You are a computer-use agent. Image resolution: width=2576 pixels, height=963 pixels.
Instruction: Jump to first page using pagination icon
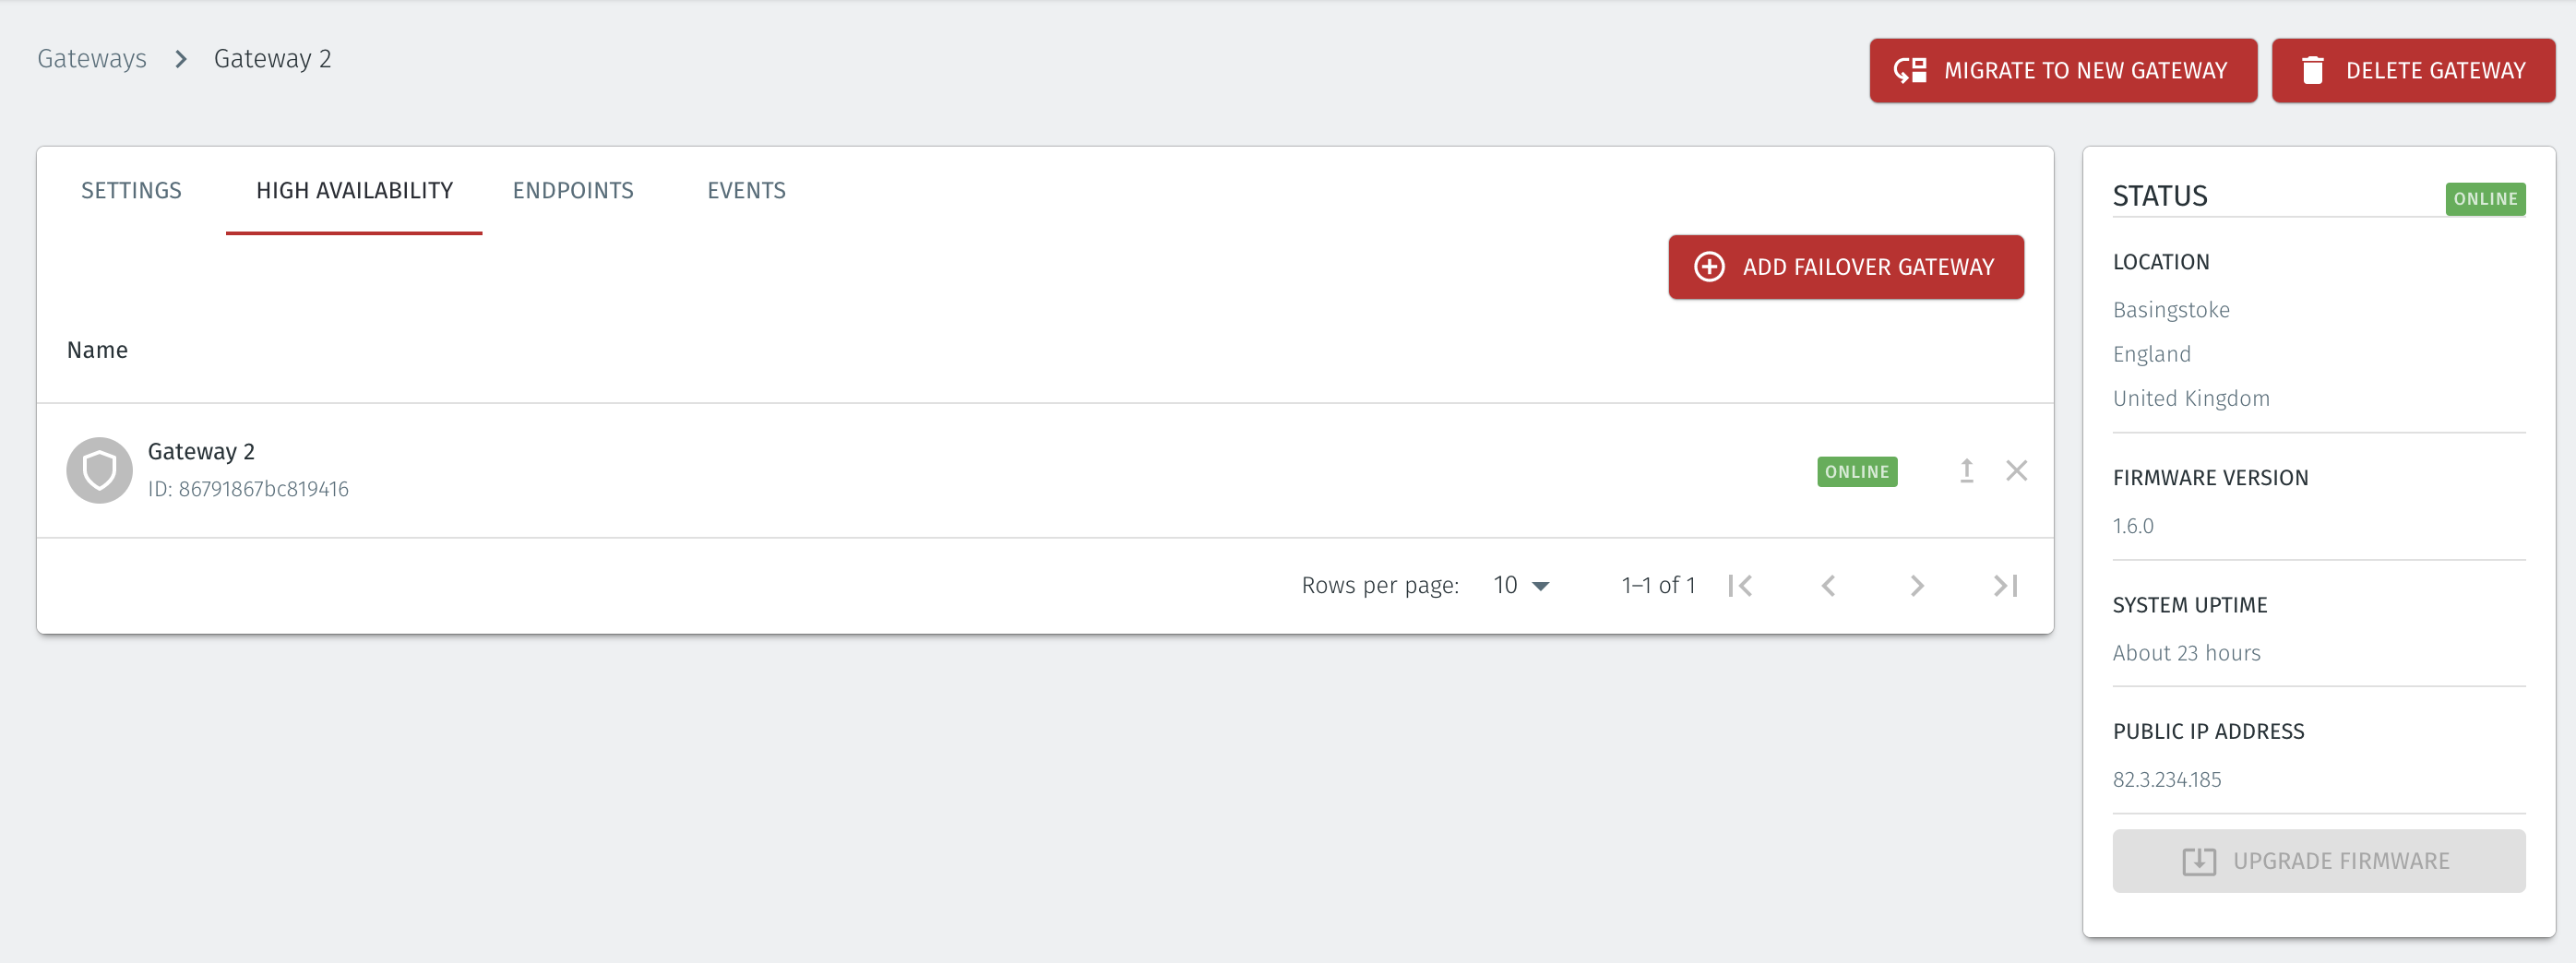1740,585
